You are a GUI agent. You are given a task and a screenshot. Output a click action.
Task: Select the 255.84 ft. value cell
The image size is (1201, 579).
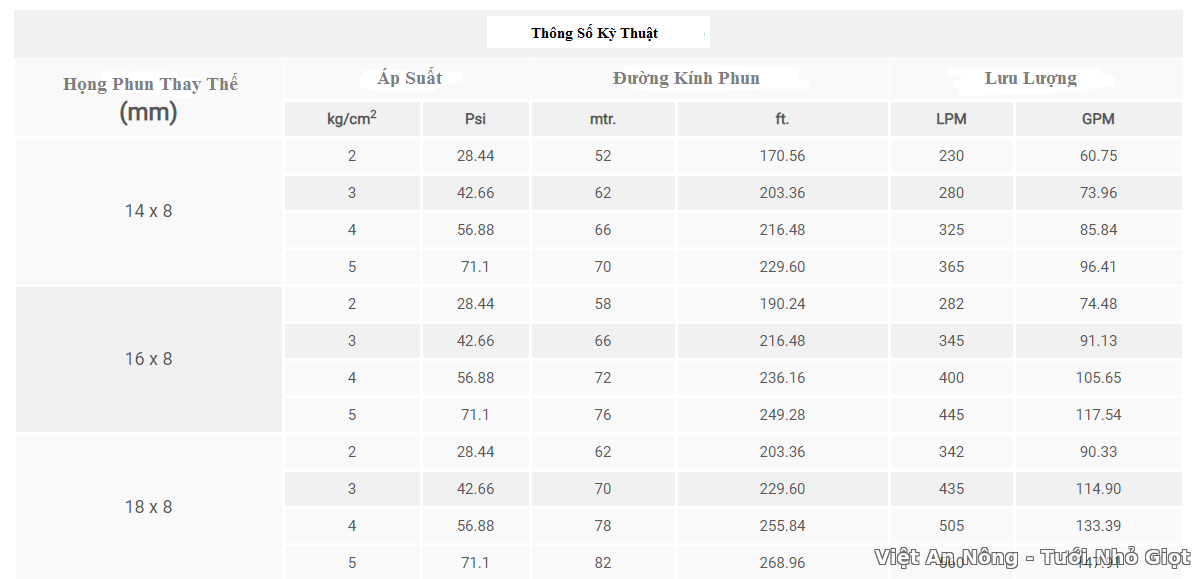click(x=782, y=526)
